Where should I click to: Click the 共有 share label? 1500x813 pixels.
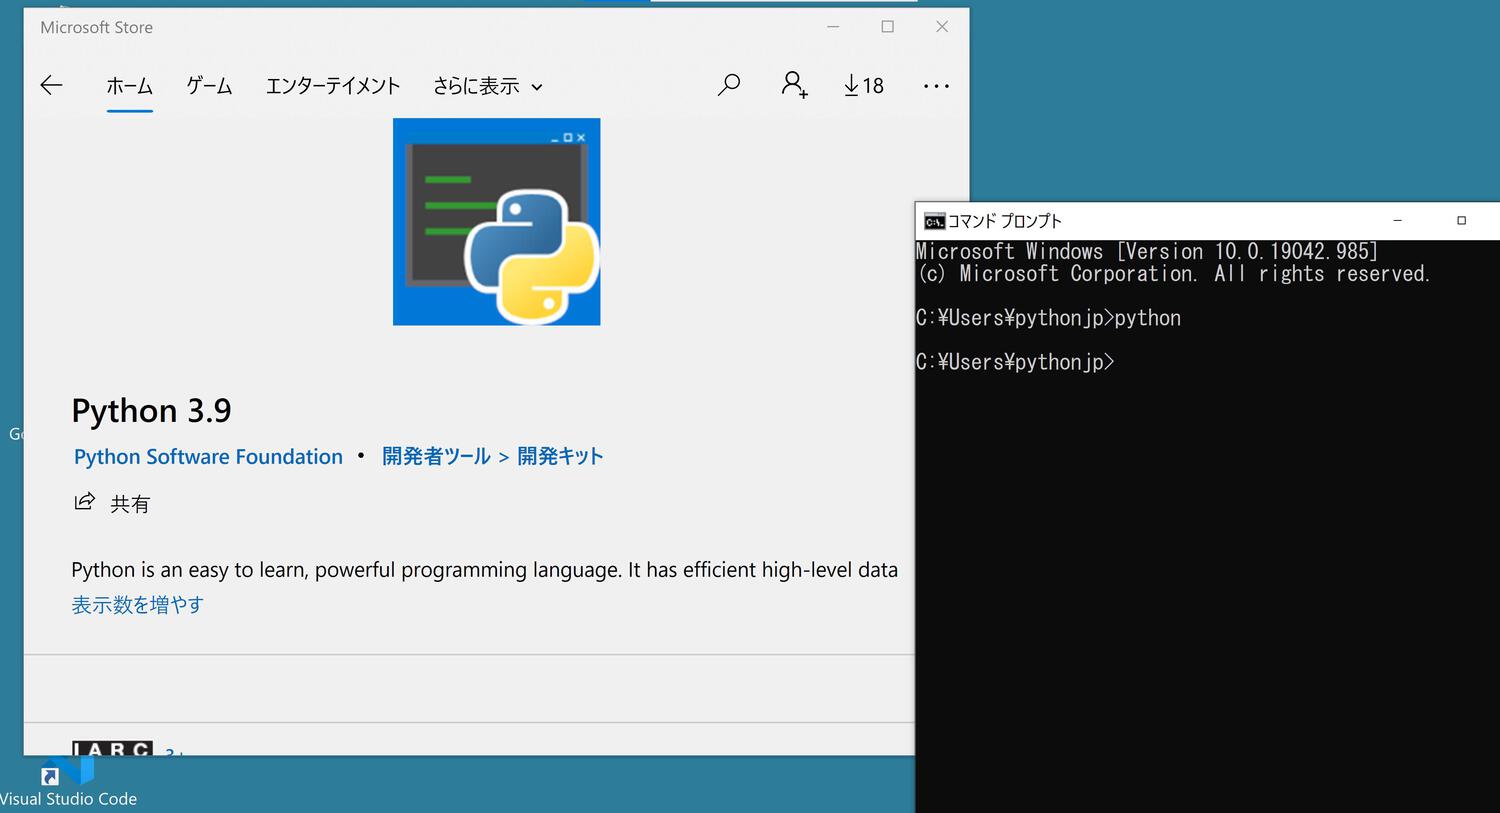click(130, 504)
